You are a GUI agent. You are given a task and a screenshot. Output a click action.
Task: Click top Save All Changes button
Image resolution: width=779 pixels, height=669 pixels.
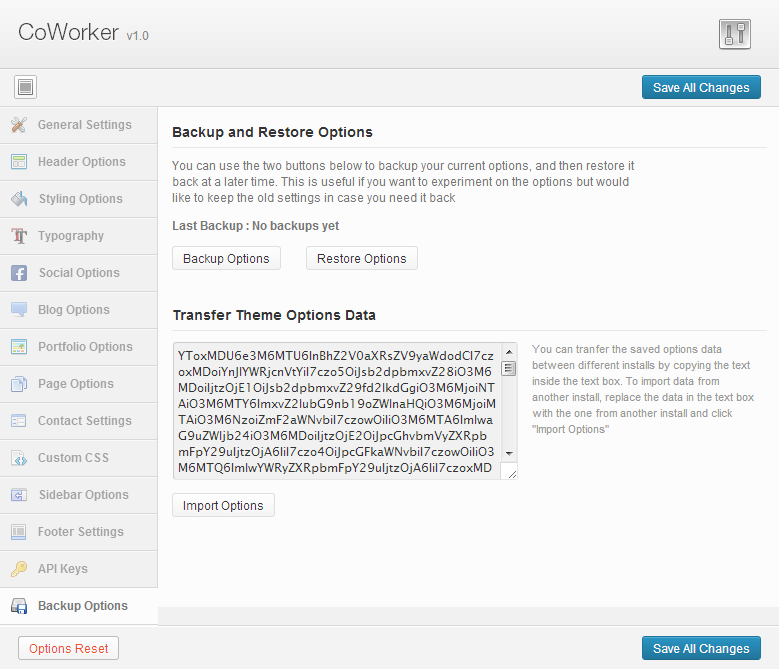pos(701,87)
